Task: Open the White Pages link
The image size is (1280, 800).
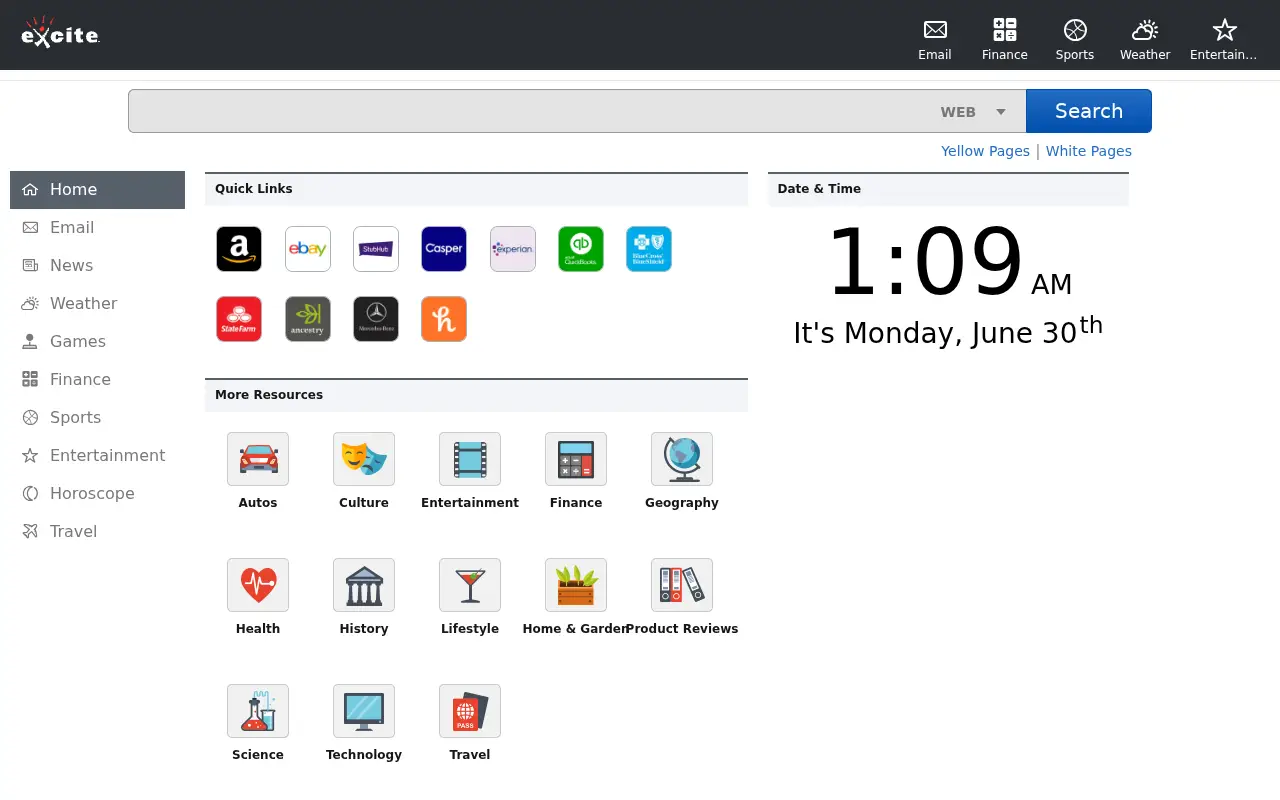Action: [1089, 151]
